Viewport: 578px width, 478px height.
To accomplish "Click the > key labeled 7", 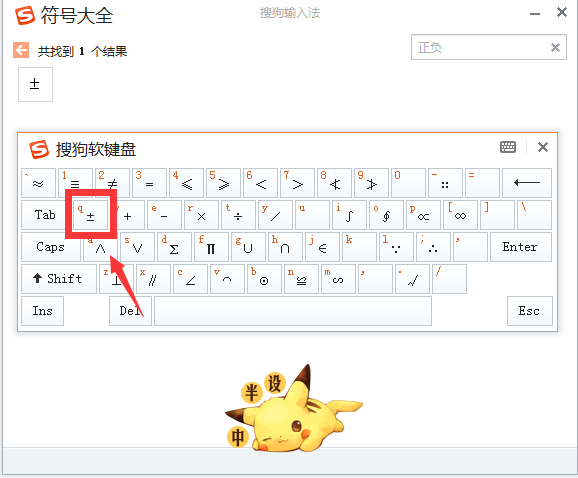I will 297,183.
